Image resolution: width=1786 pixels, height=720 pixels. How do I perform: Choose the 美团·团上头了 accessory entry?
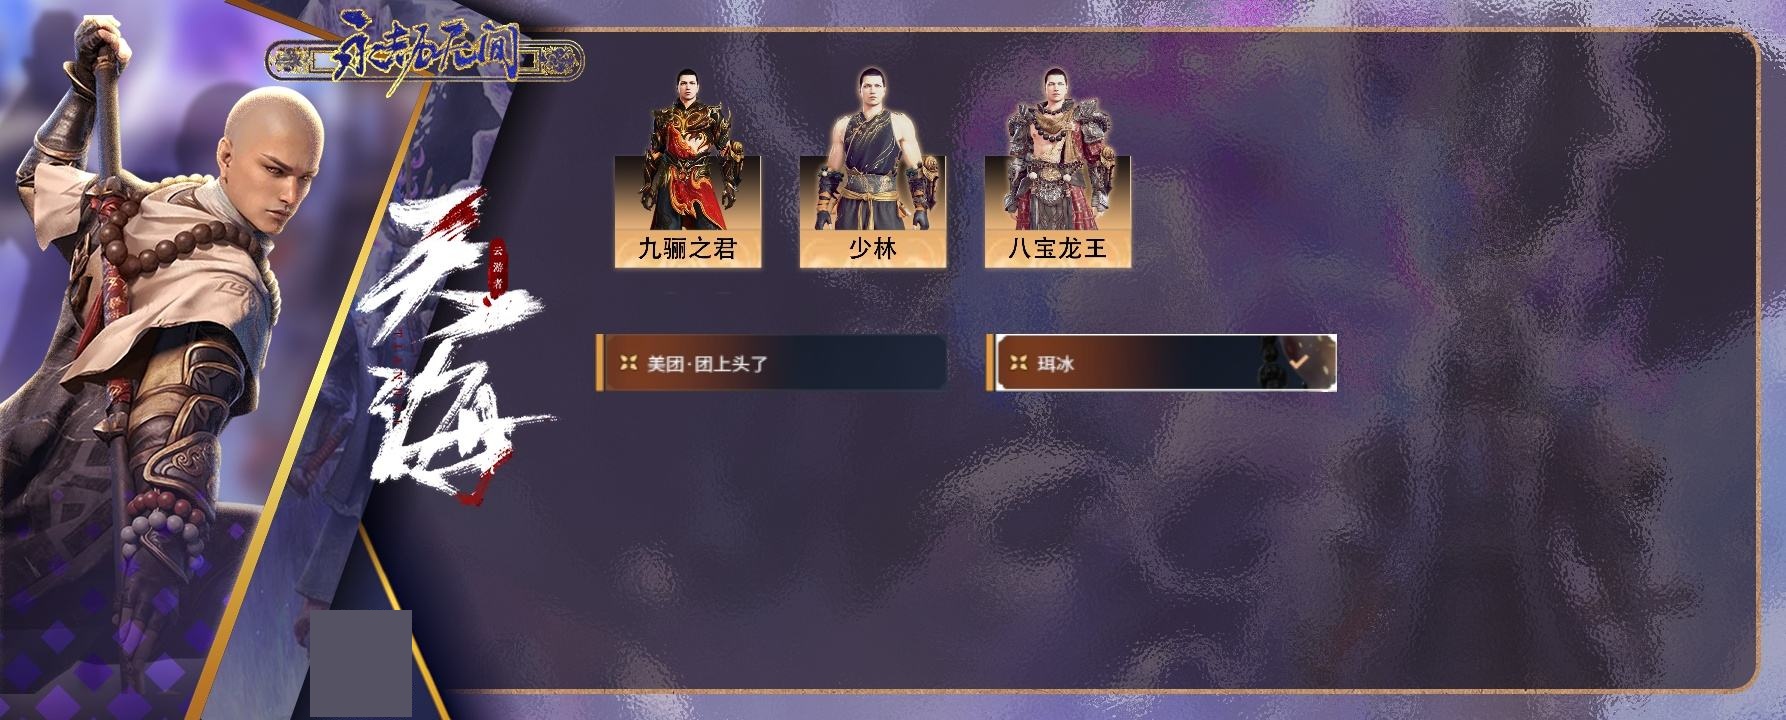tap(771, 363)
